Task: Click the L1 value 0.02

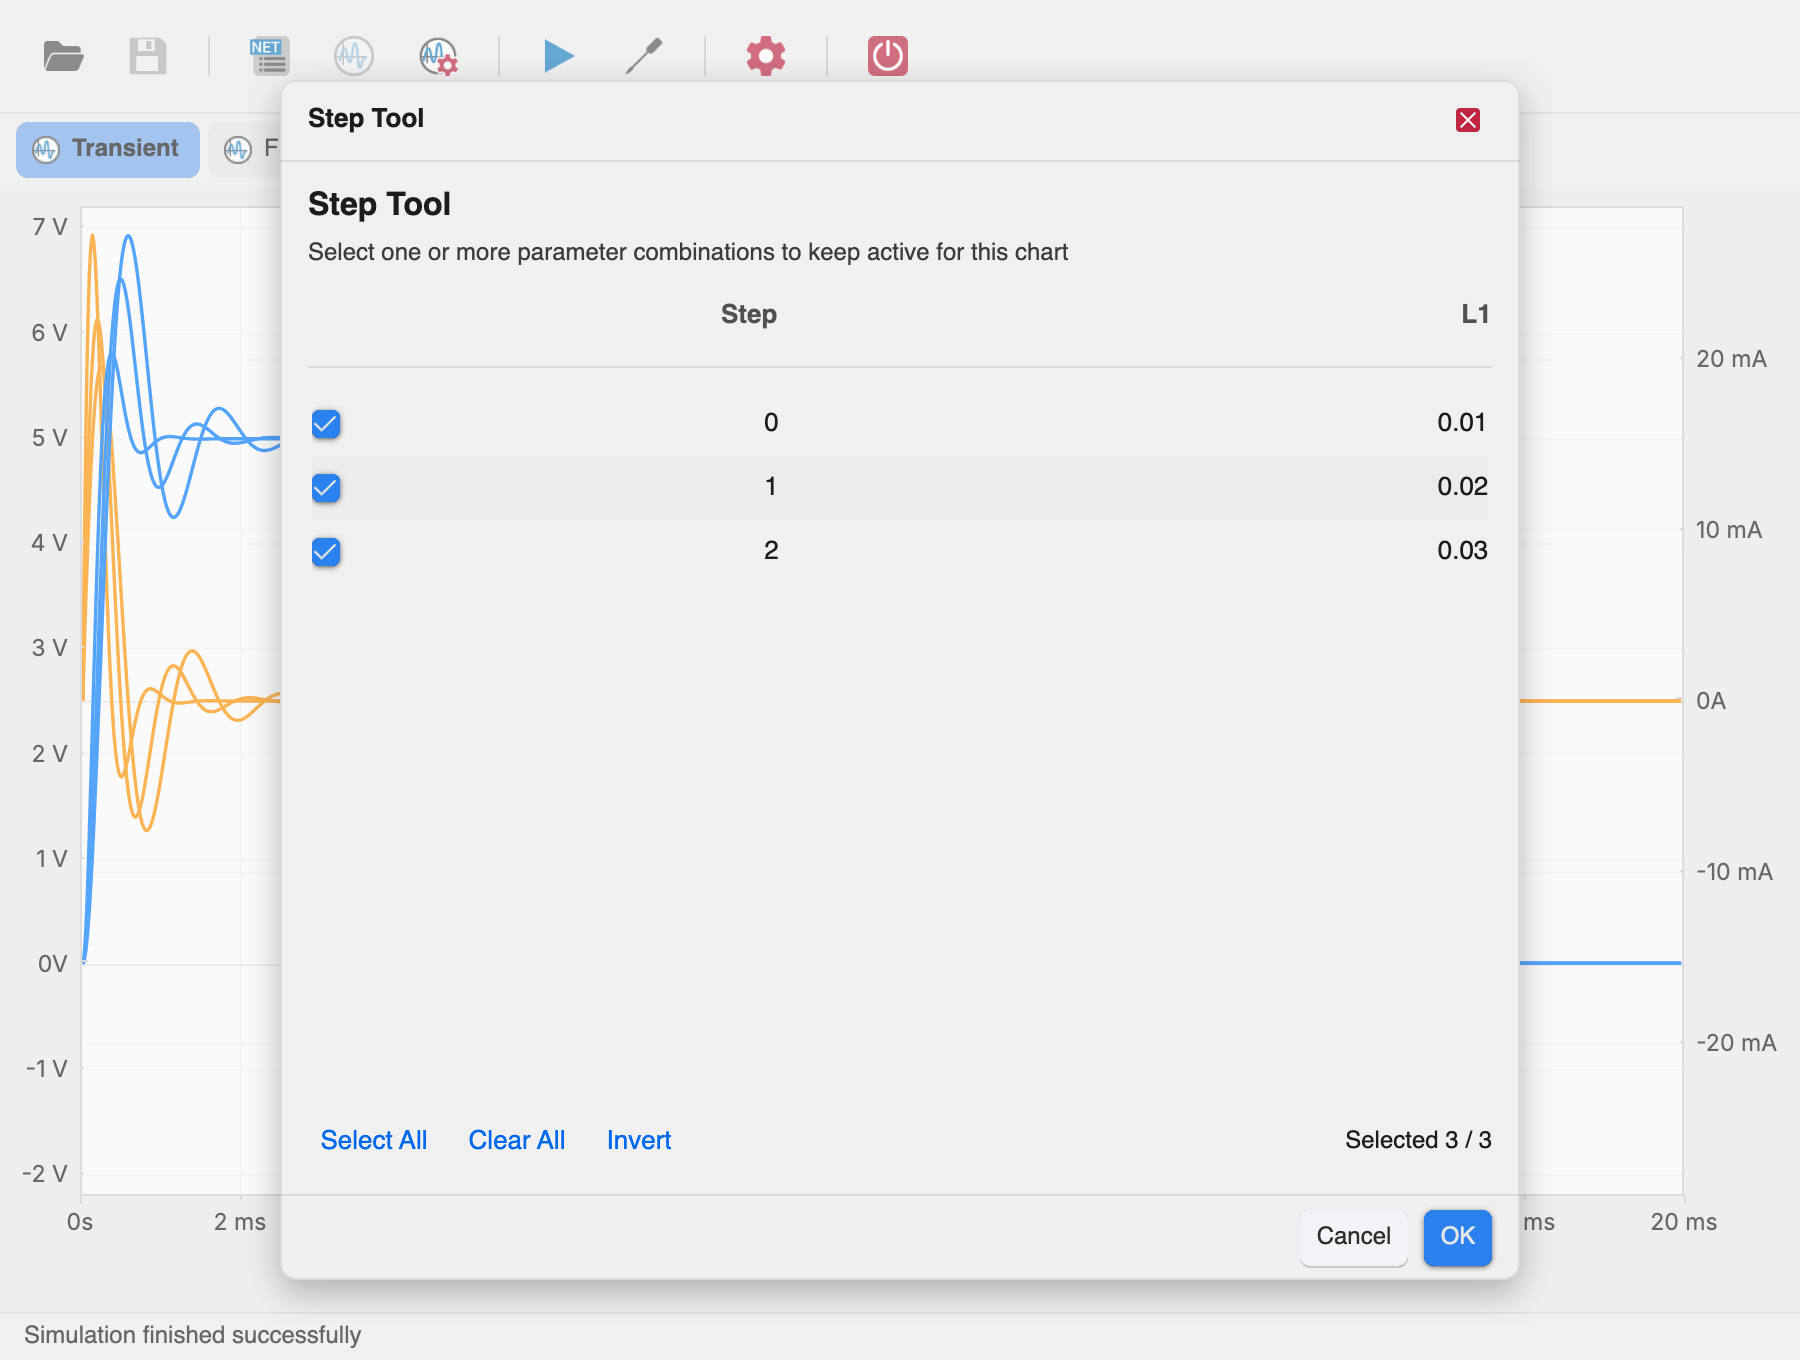Action: pos(1462,486)
